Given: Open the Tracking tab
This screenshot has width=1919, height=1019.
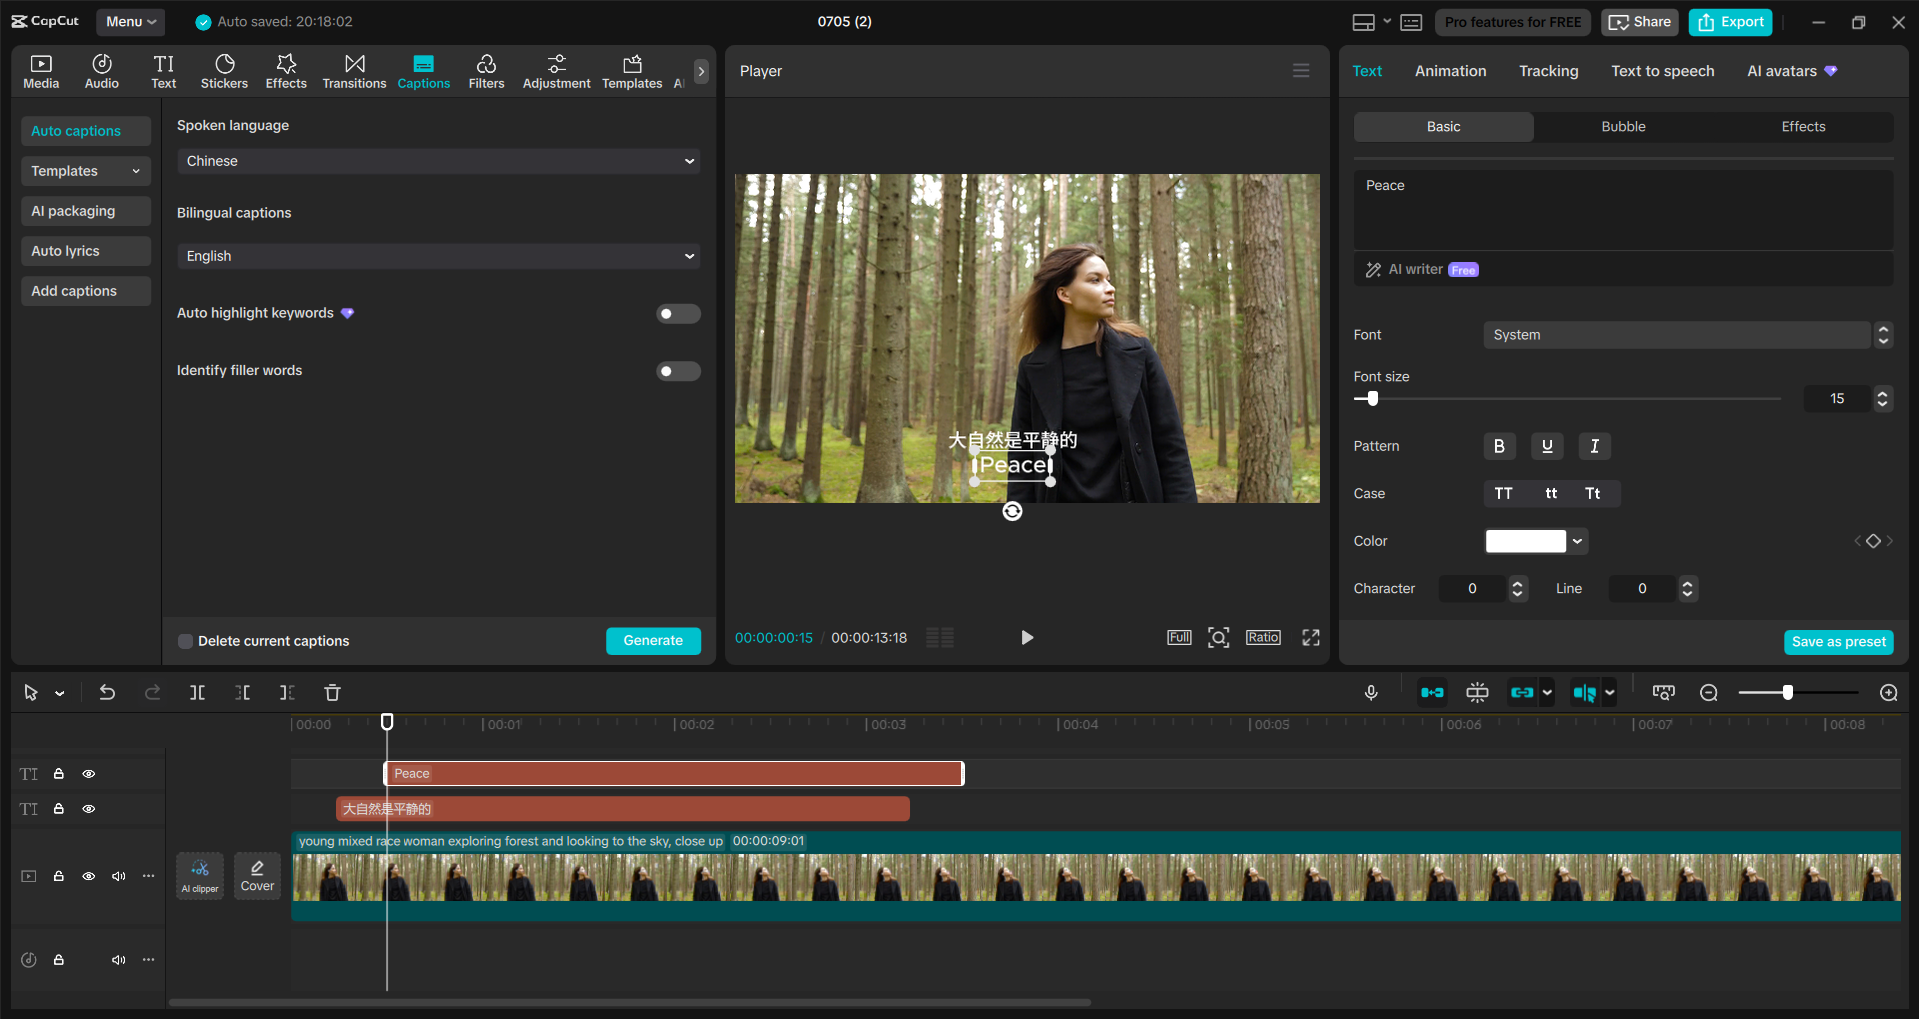Looking at the screenshot, I should pyautogui.click(x=1547, y=71).
